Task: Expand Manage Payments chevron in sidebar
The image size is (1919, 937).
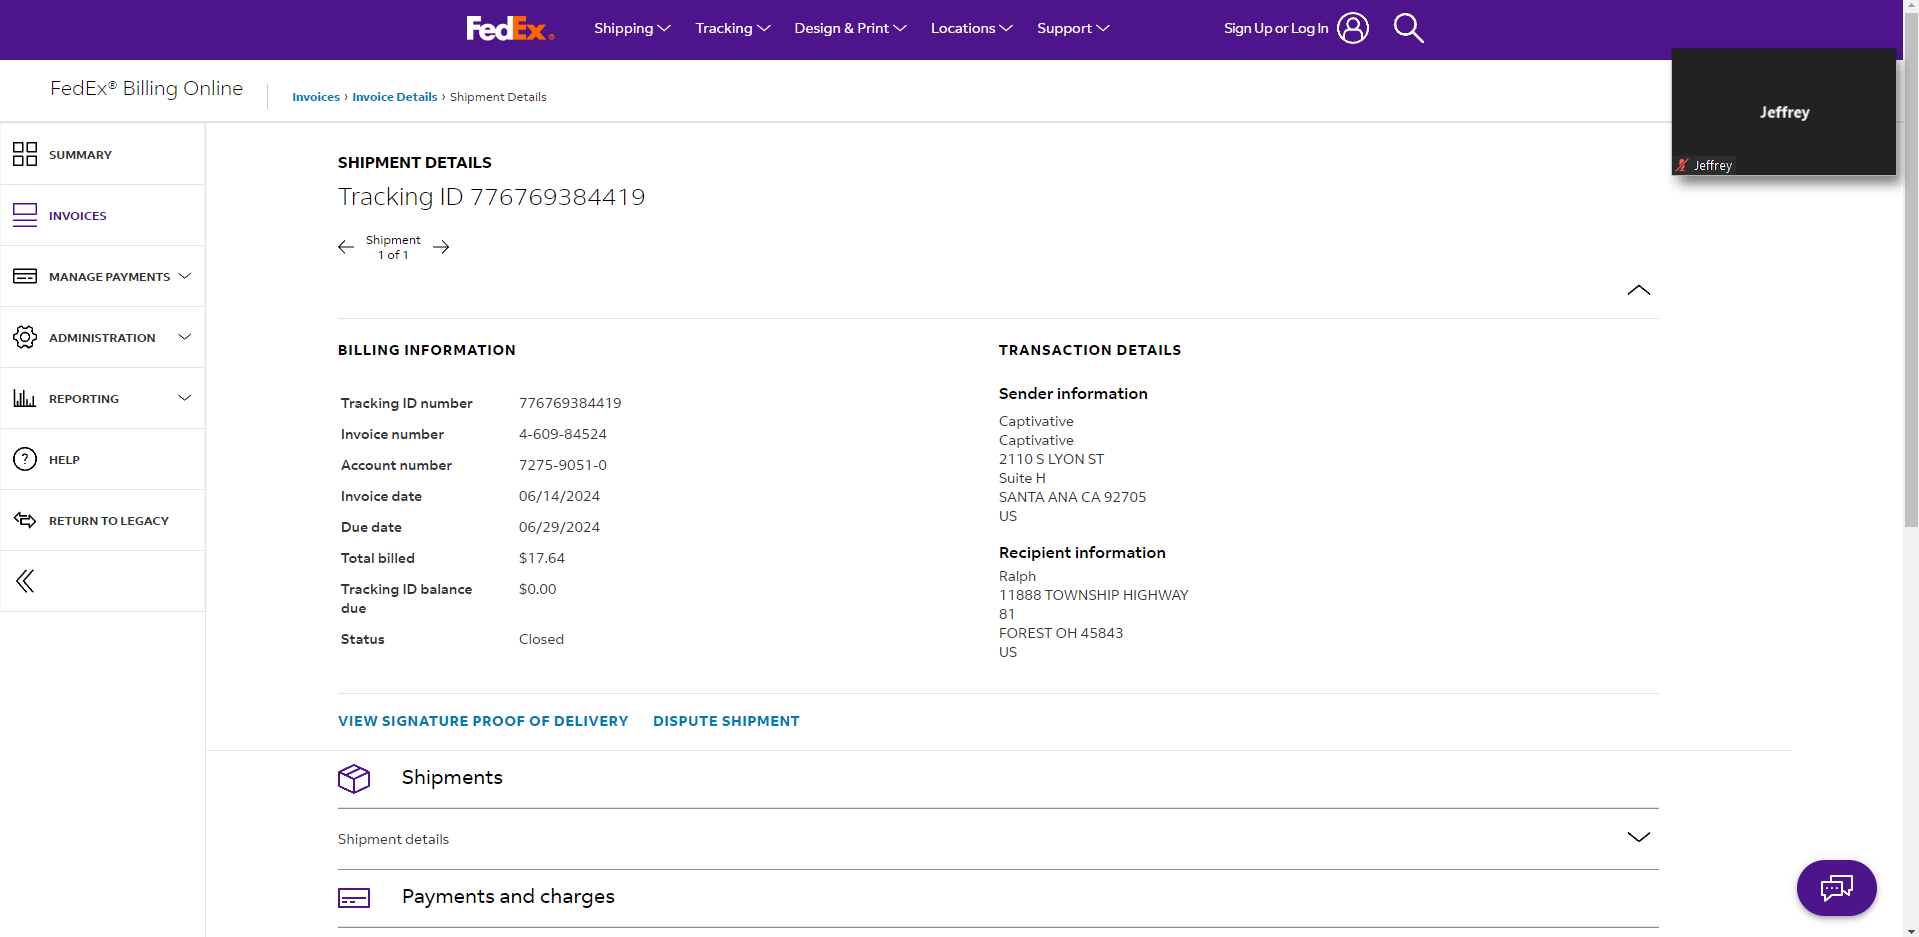Action: pos(184,276)
